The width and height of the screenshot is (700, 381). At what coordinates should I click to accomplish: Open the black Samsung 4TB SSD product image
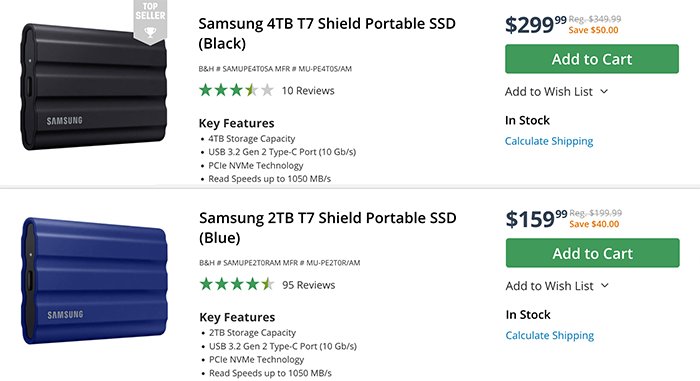(94, 87)
